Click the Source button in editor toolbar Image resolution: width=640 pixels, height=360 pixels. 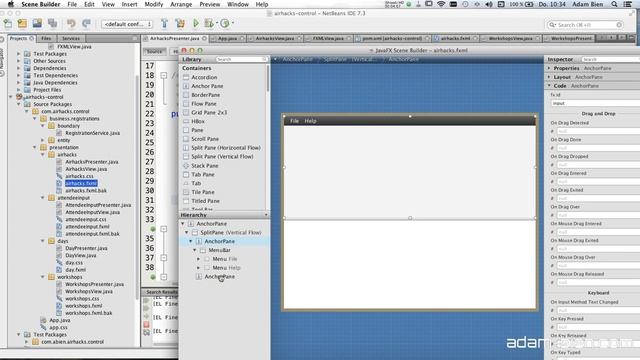click(154, 51)
